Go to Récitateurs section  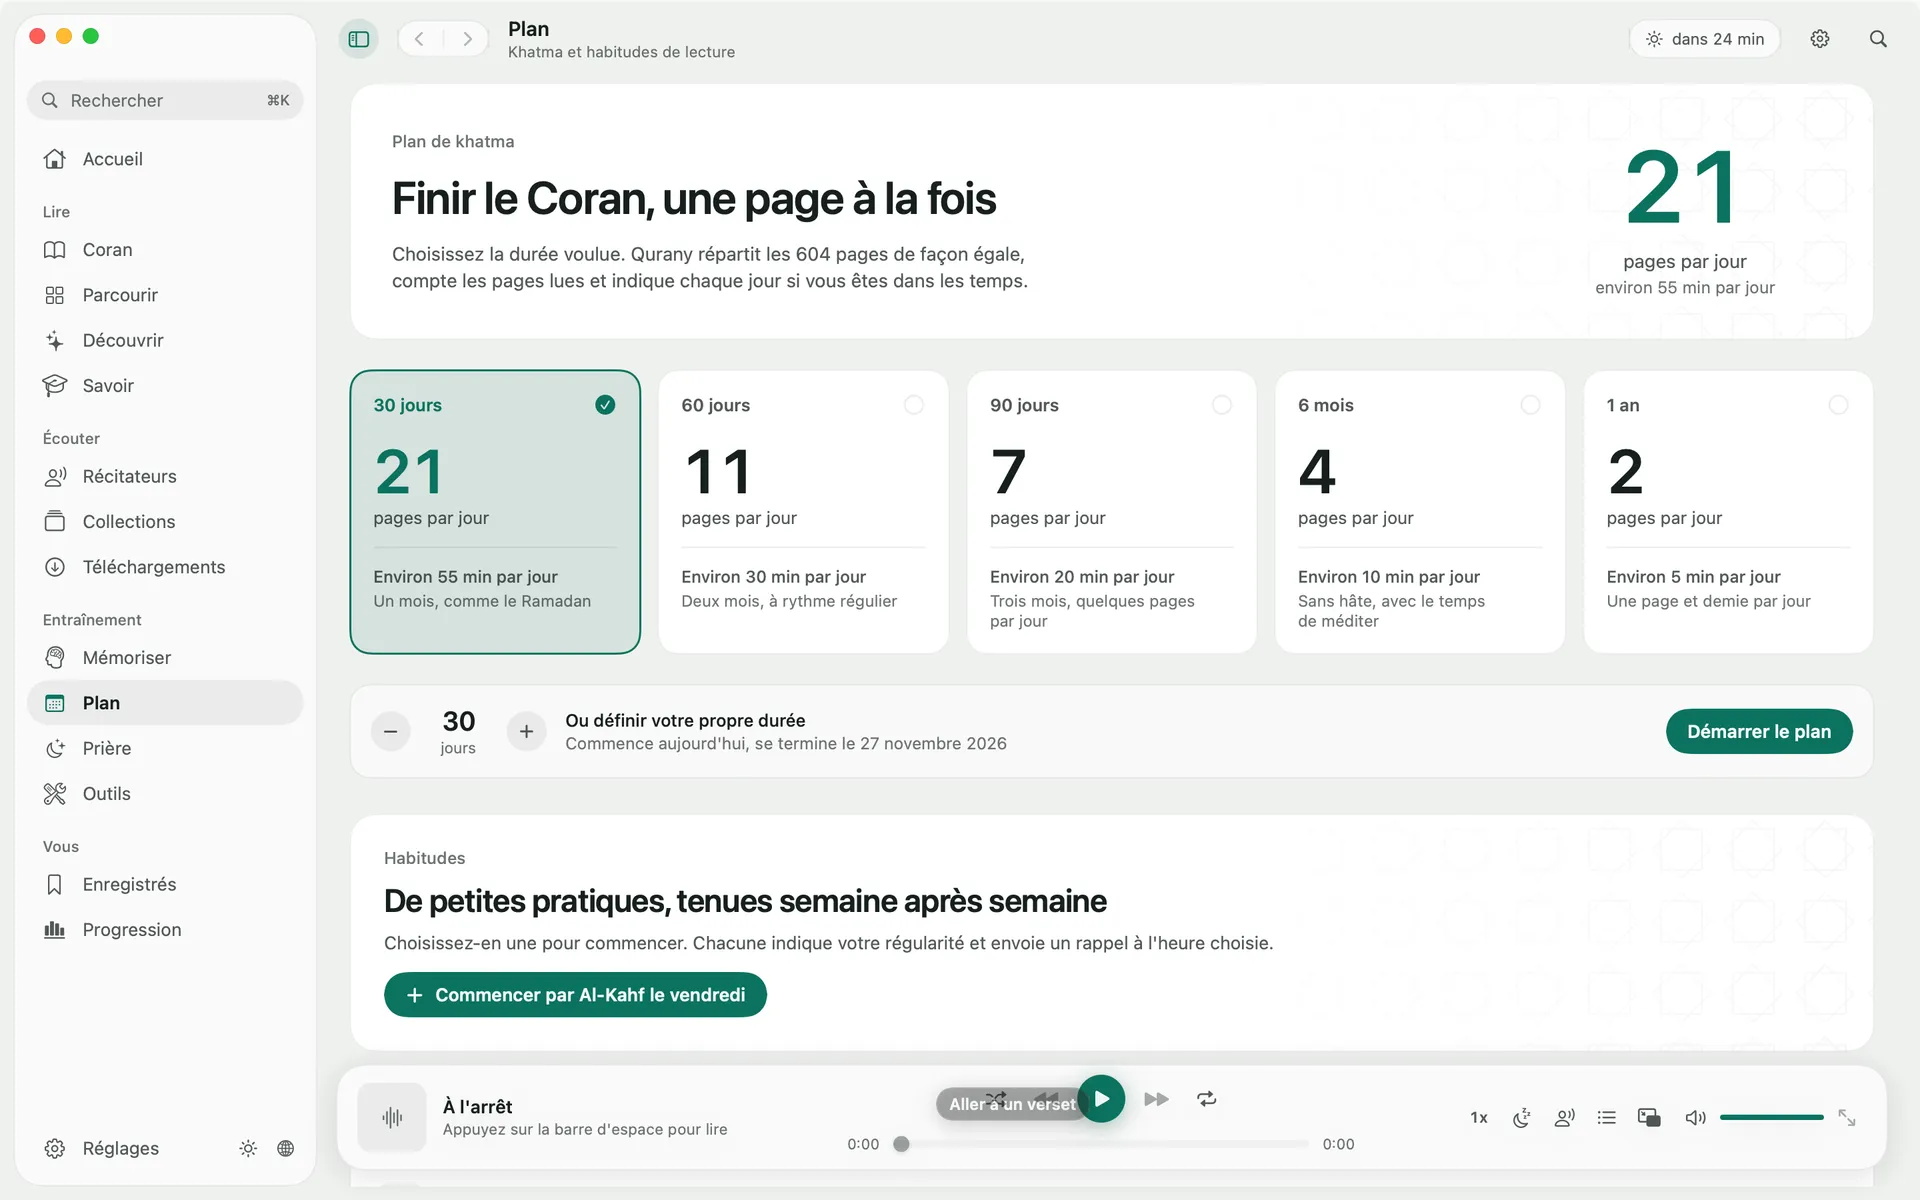coord(165,476)
